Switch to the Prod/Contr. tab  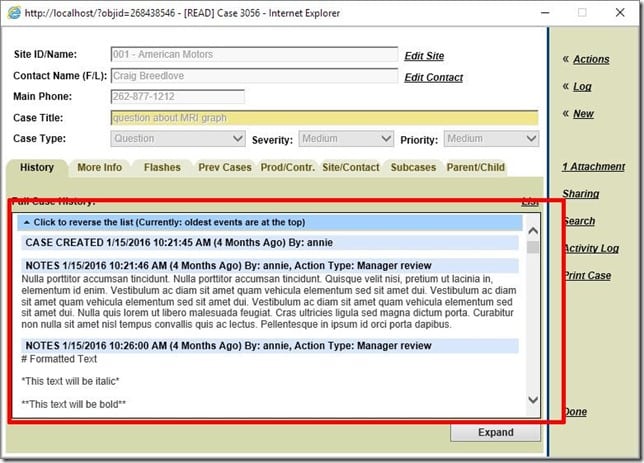click(288, 168)
